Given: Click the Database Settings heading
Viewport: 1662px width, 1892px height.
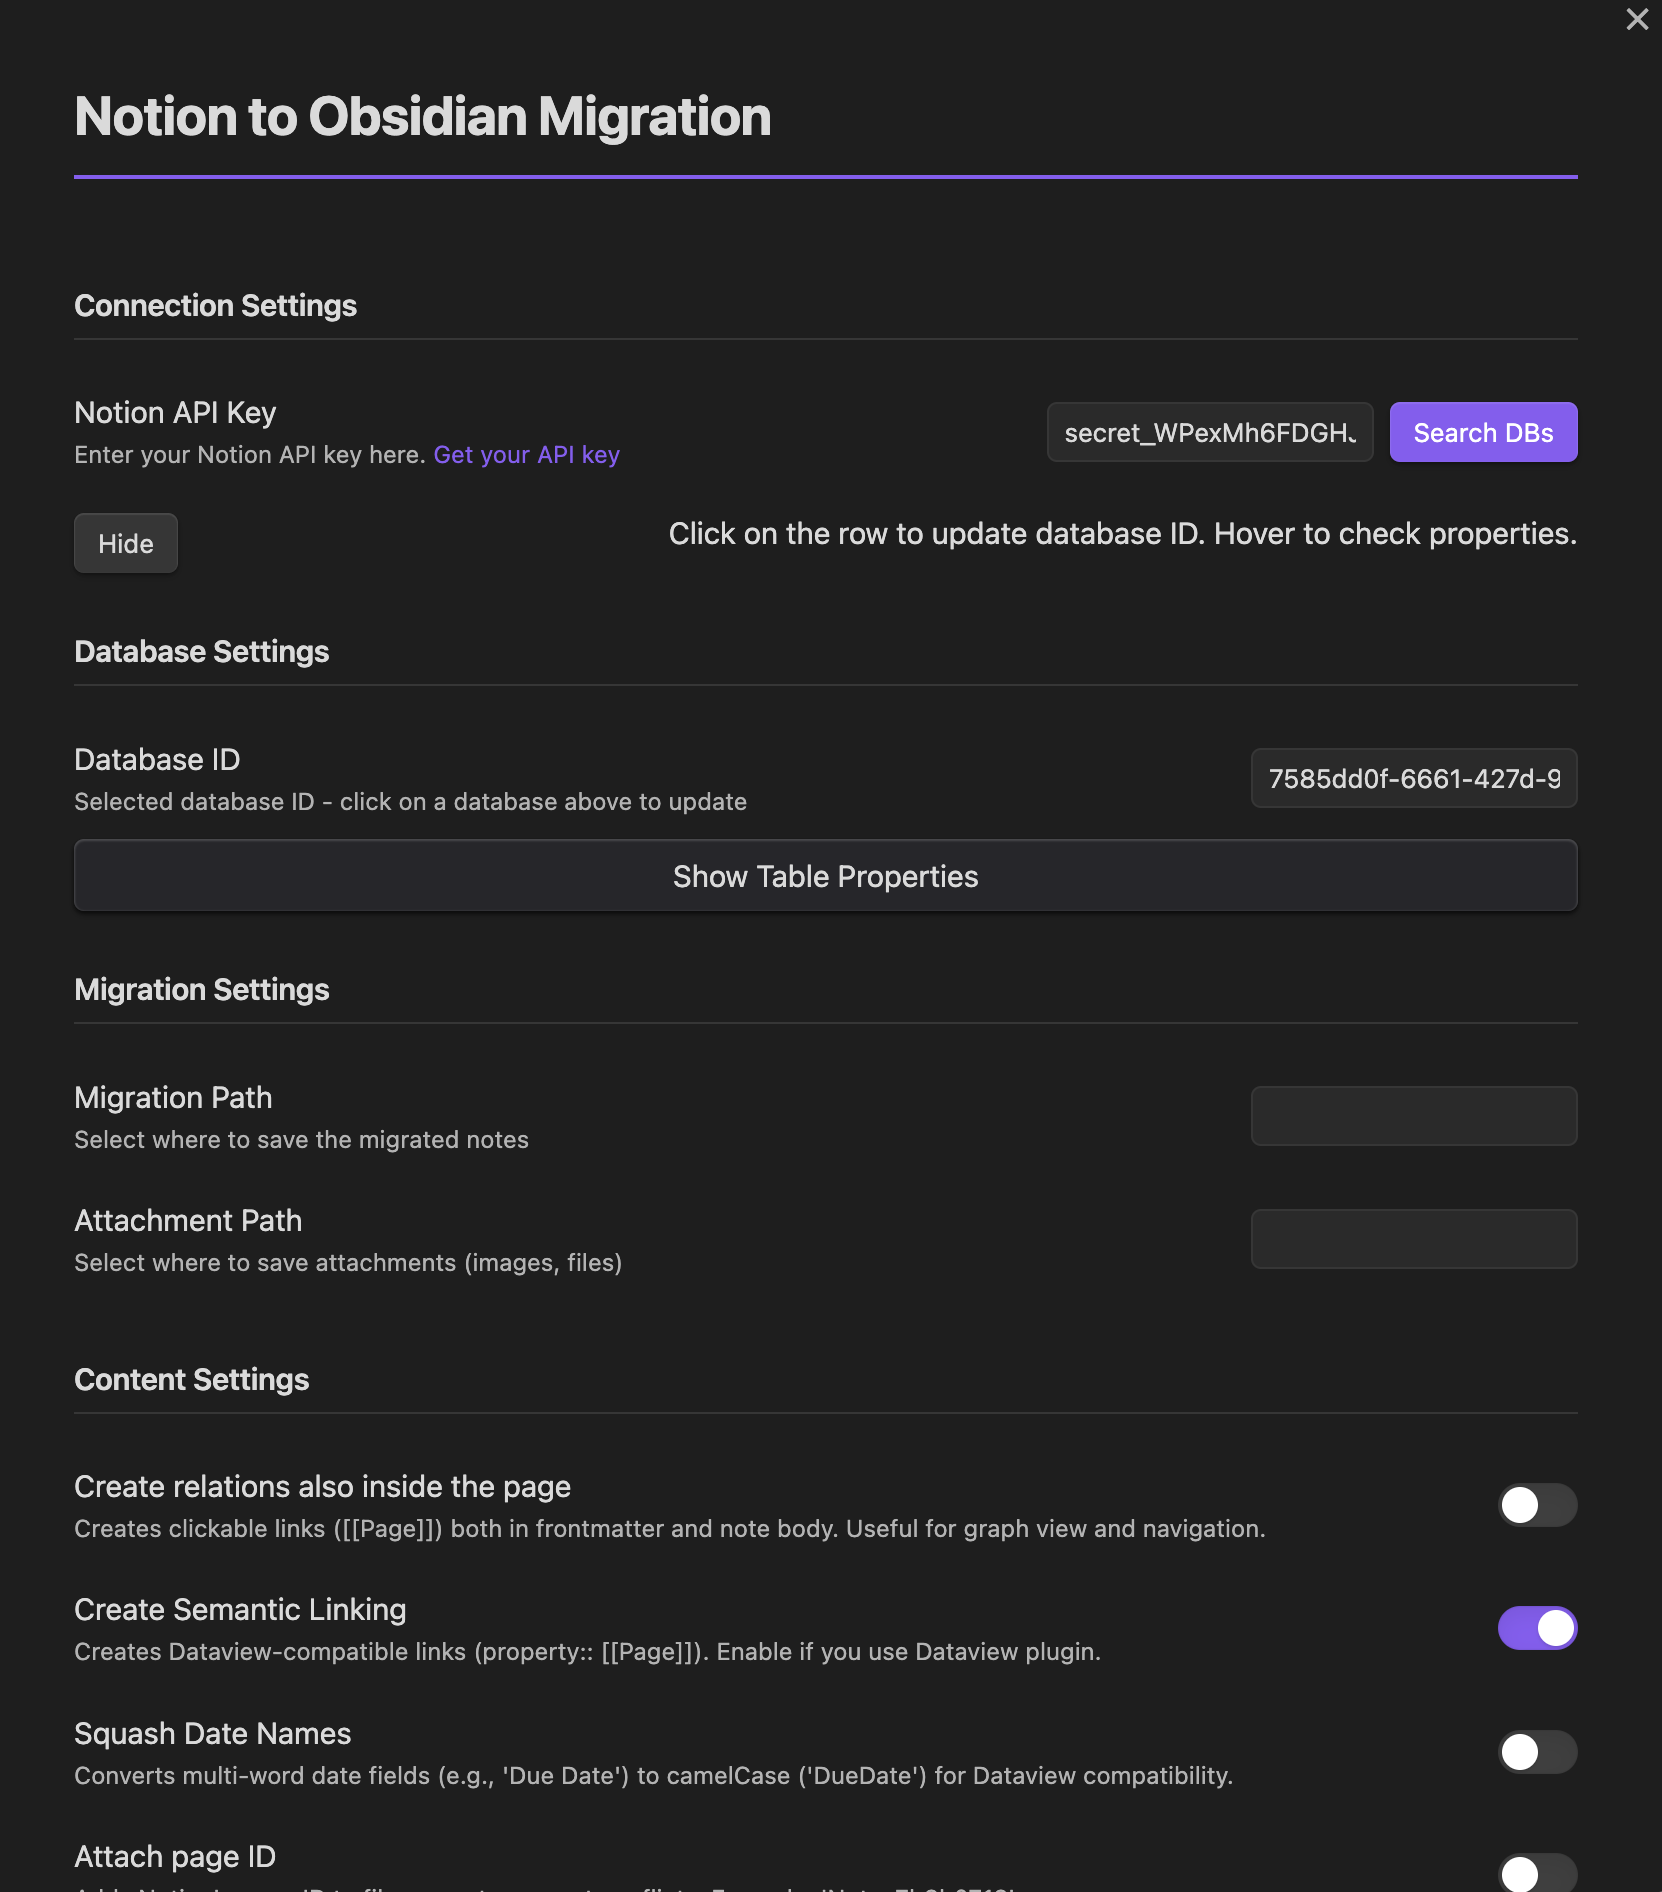Looking at the screenshot, I should pos(201,651).
